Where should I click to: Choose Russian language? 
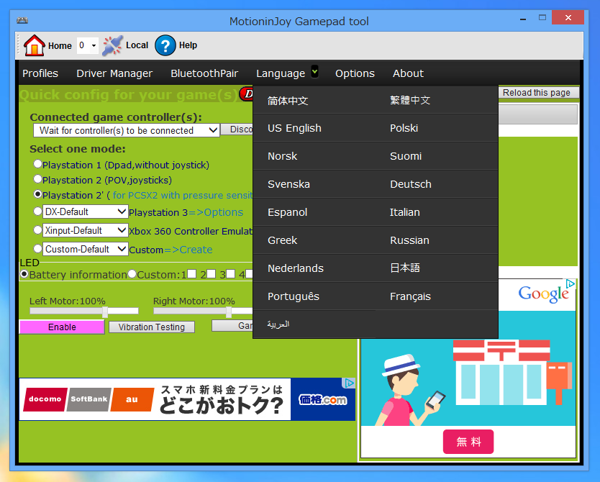(409, 240)
